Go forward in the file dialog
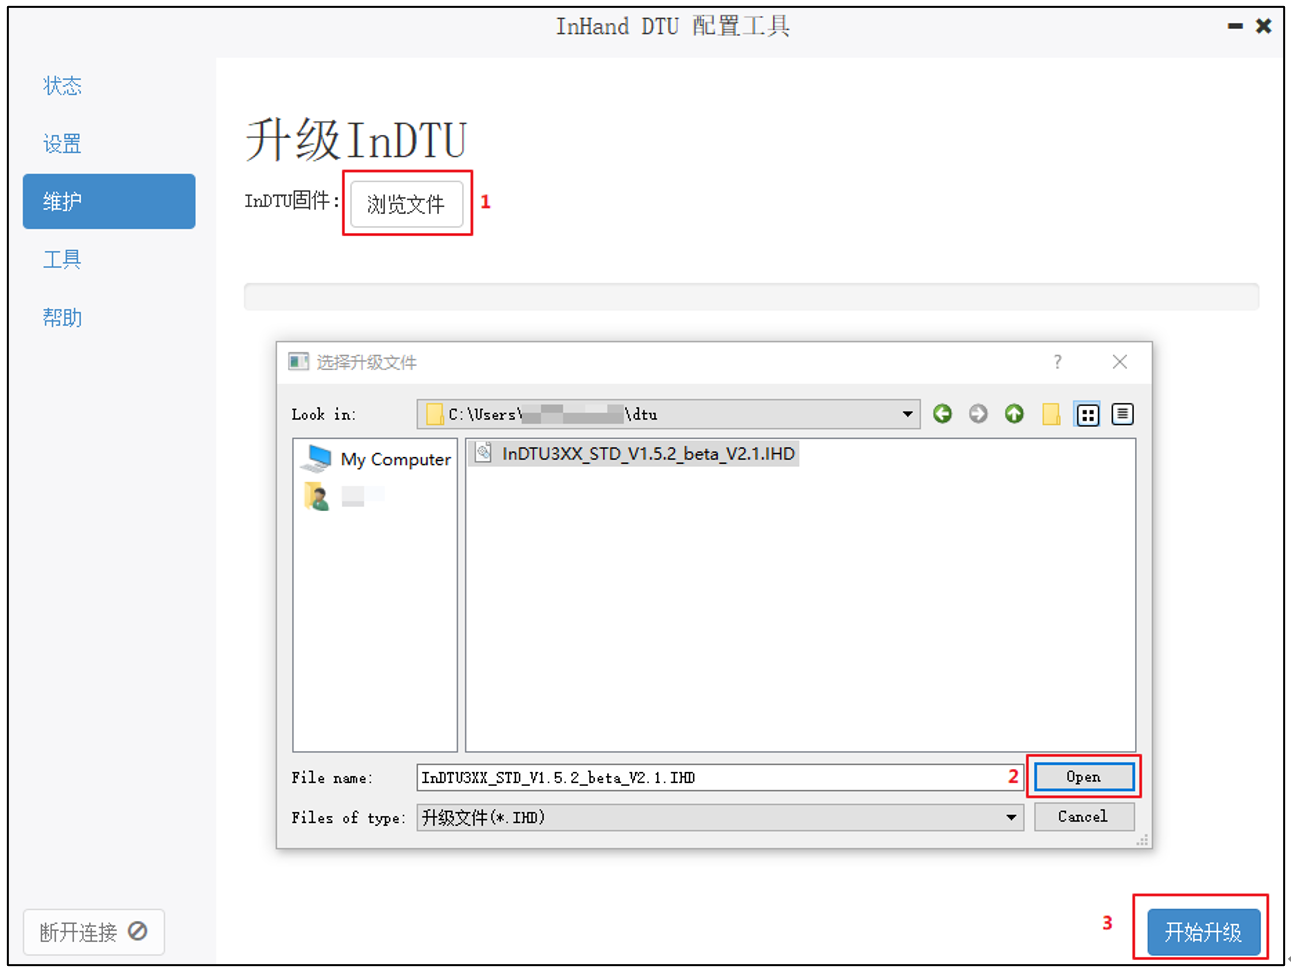The height and width of the screenshot is (972, 1291). (978, 414)
